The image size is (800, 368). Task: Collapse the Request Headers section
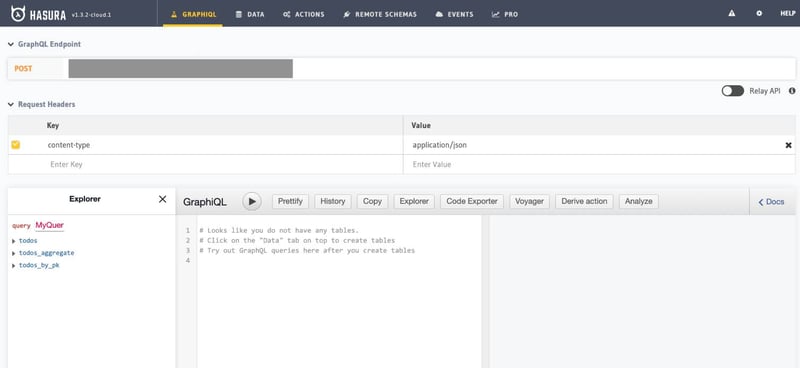click(x=11, y=105)
